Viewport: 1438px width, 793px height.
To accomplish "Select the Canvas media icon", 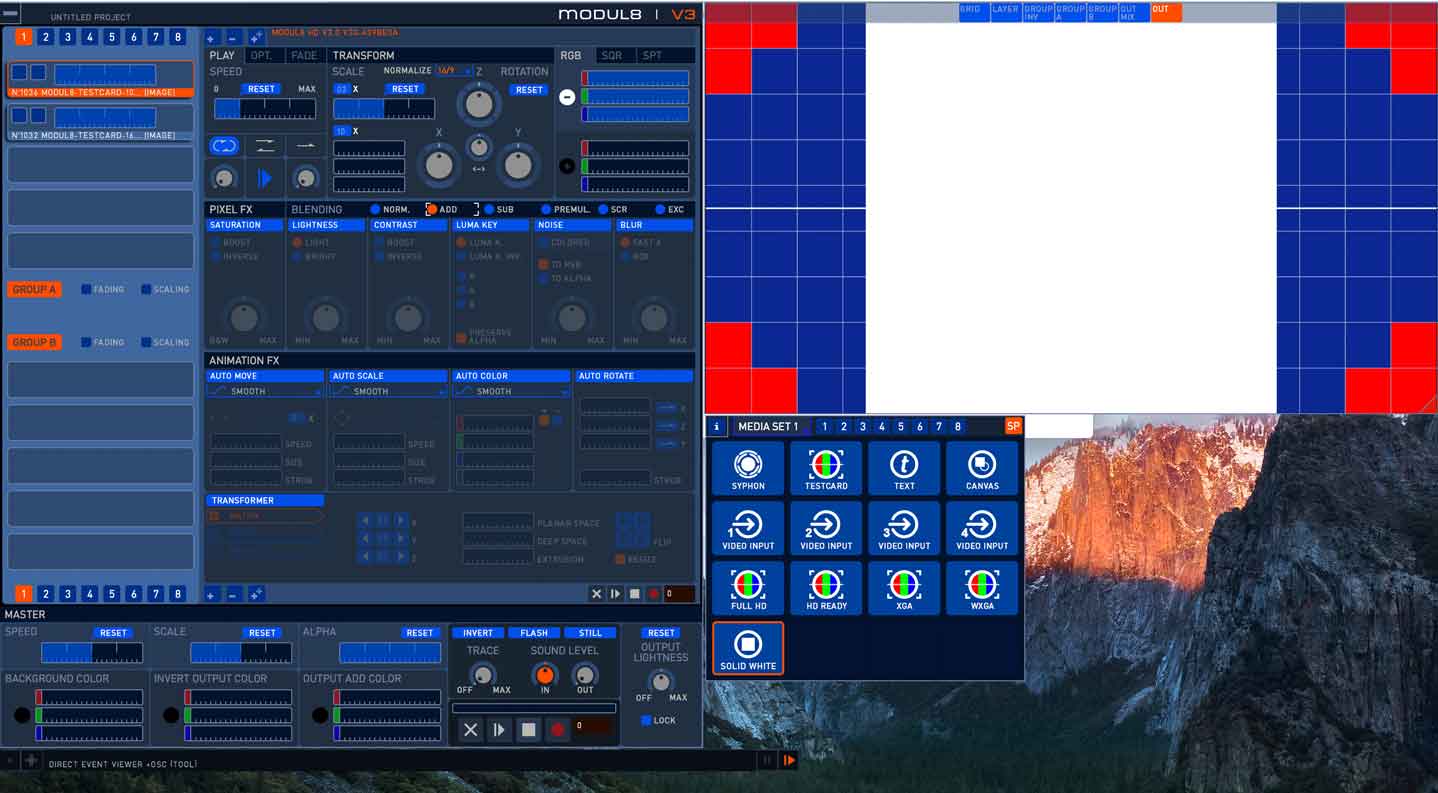I will coord(982,468).
